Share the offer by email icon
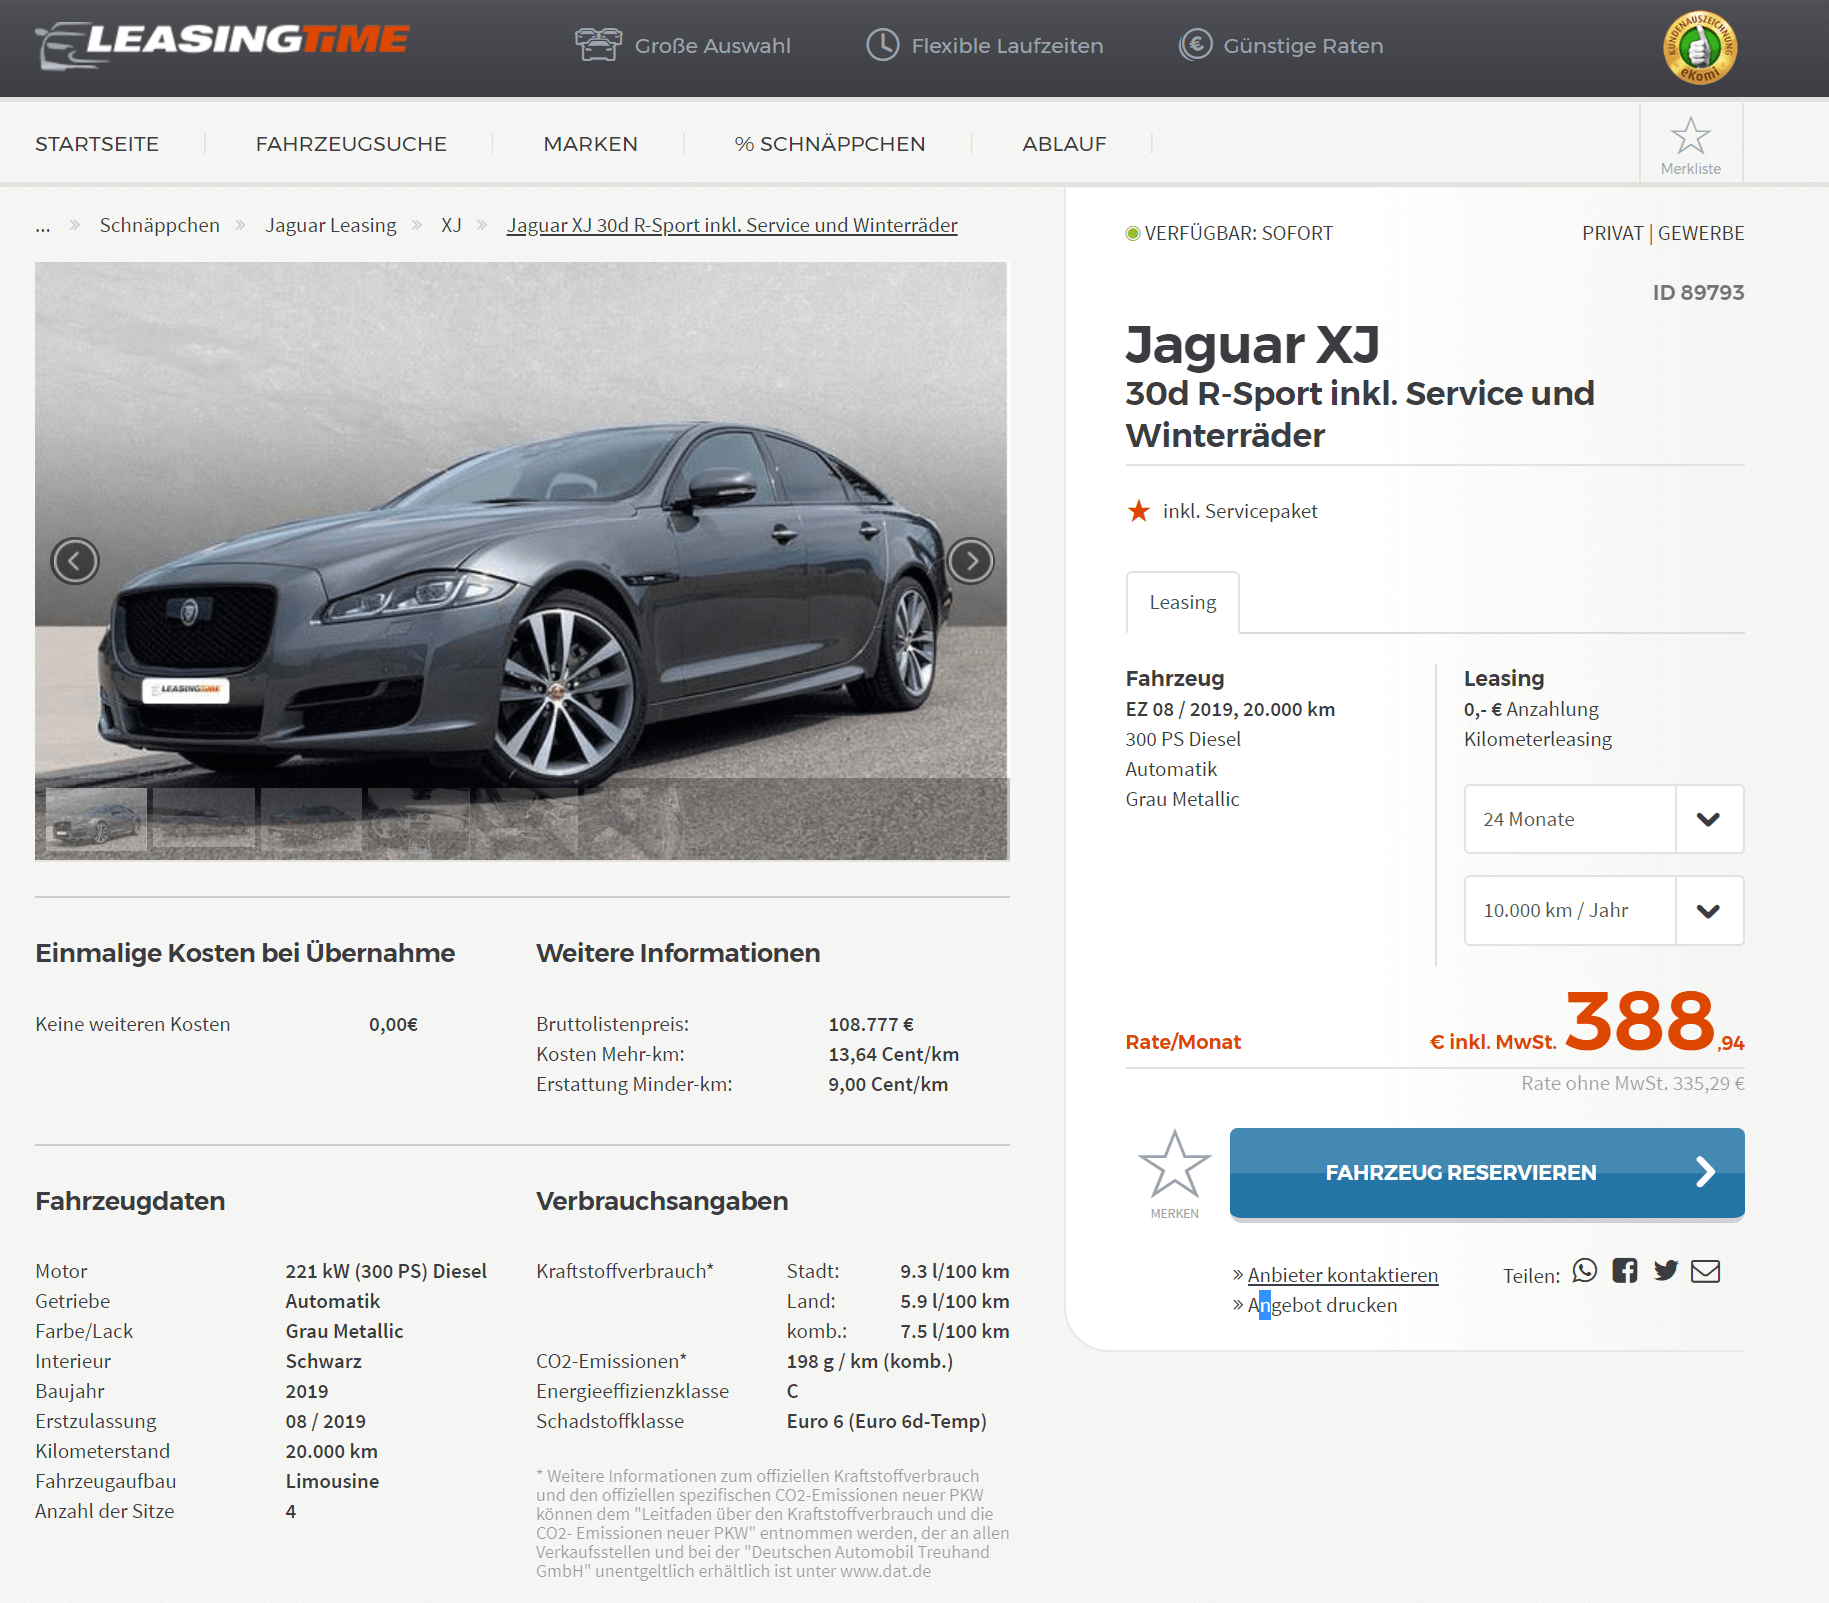The image size is (1829, 1603). coord(1705,1271)
